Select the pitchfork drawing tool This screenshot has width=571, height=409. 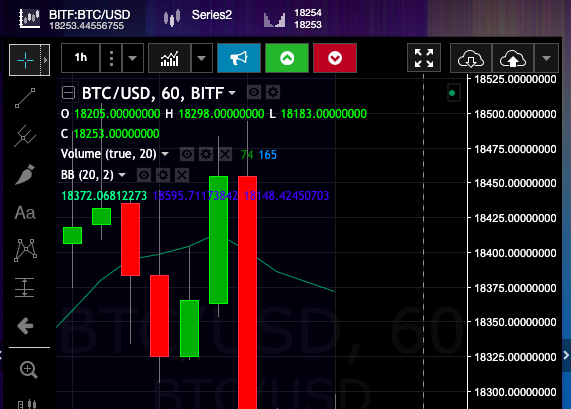[25, 136]
